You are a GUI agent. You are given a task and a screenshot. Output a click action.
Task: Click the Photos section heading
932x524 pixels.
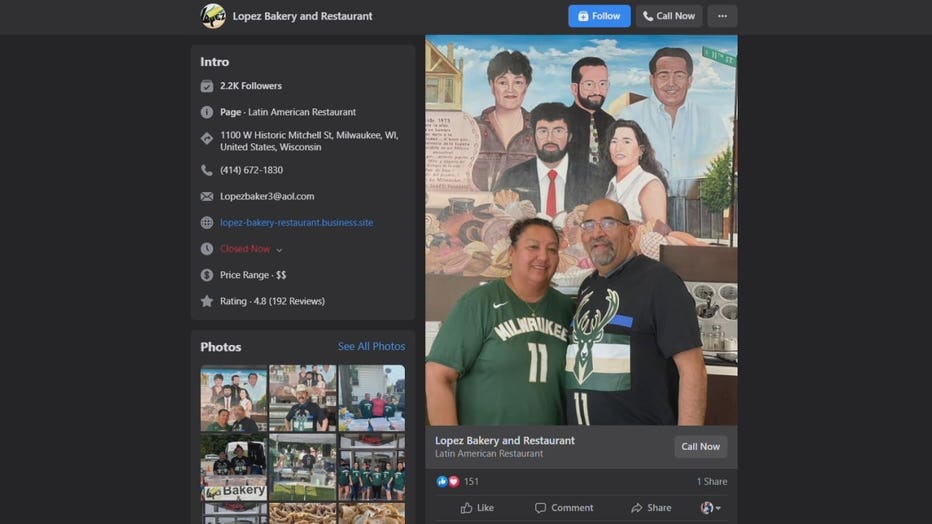(221, 347)
